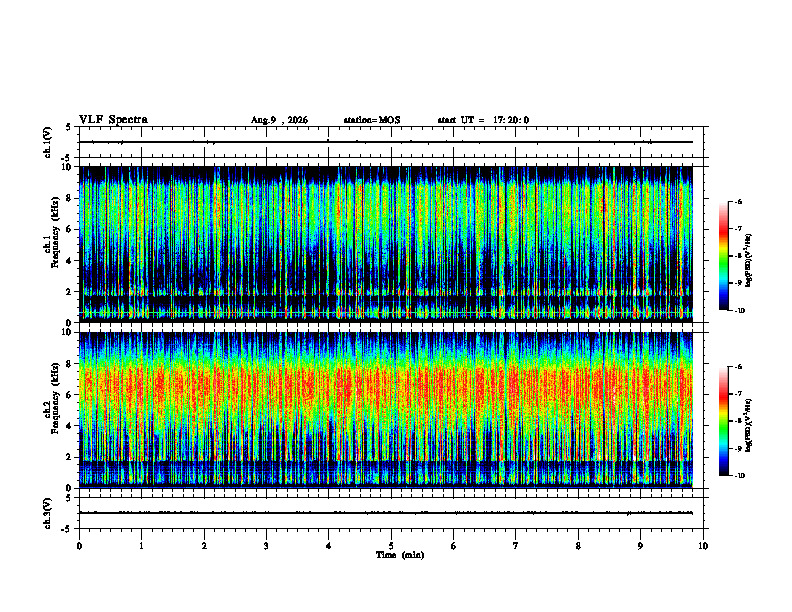The image size is (792, 612).
Task: Click the ch.3 voltage waveform strip
Action: coord(391,513)
